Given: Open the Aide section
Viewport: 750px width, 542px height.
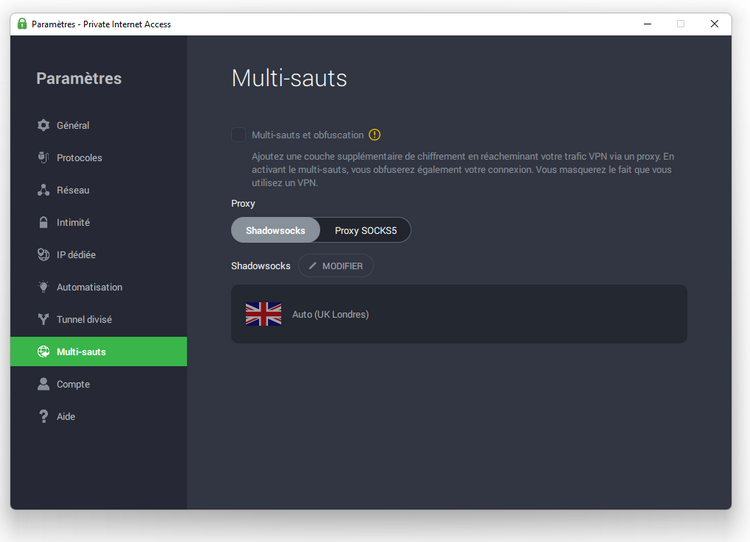Looking at the screenshot, I should coord(99,416).
